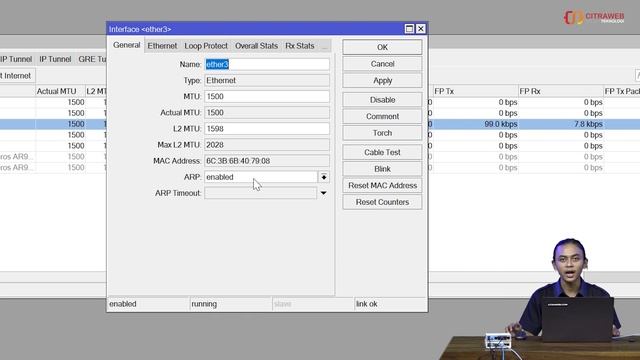Image resolution: width=640 pixels, height=360 pixels.
Task: Click the Max L2 MTU field 2028
Action: tap(267, 145)
